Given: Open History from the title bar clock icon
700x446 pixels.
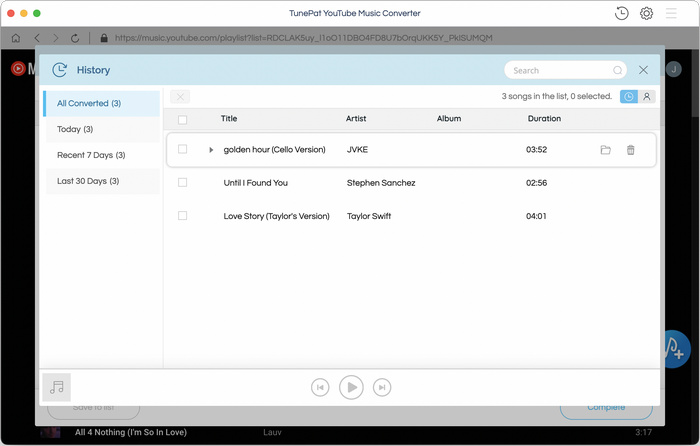Looking at the screenshot, I should point(621,13).
